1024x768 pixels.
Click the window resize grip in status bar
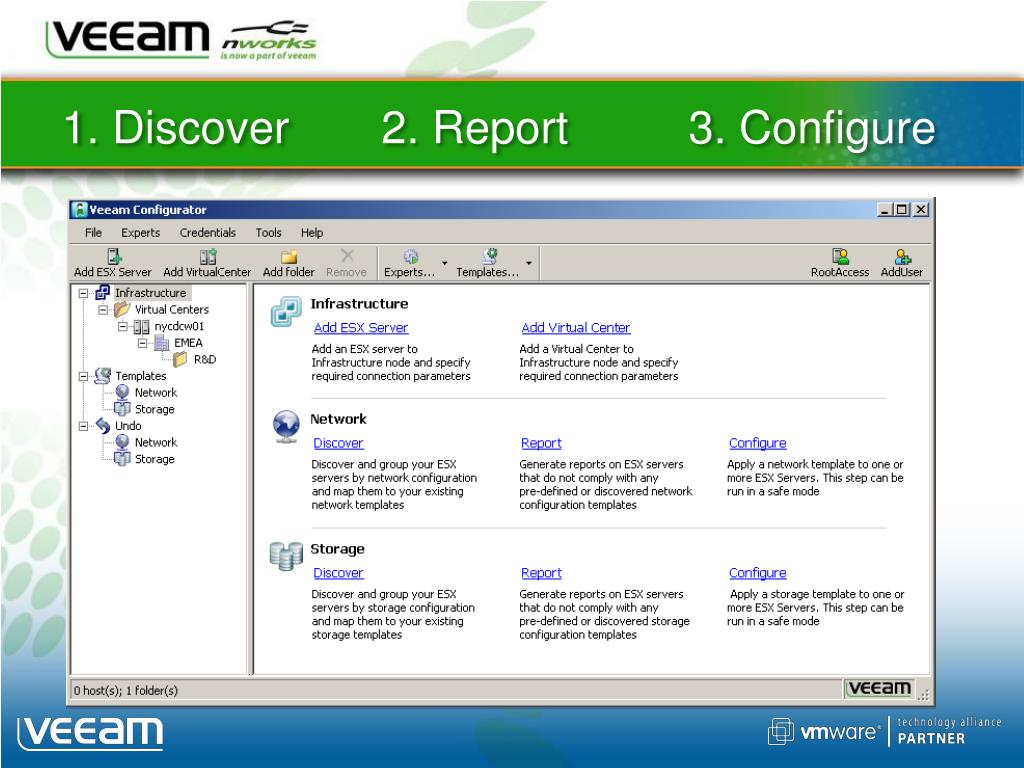(923, 695)
